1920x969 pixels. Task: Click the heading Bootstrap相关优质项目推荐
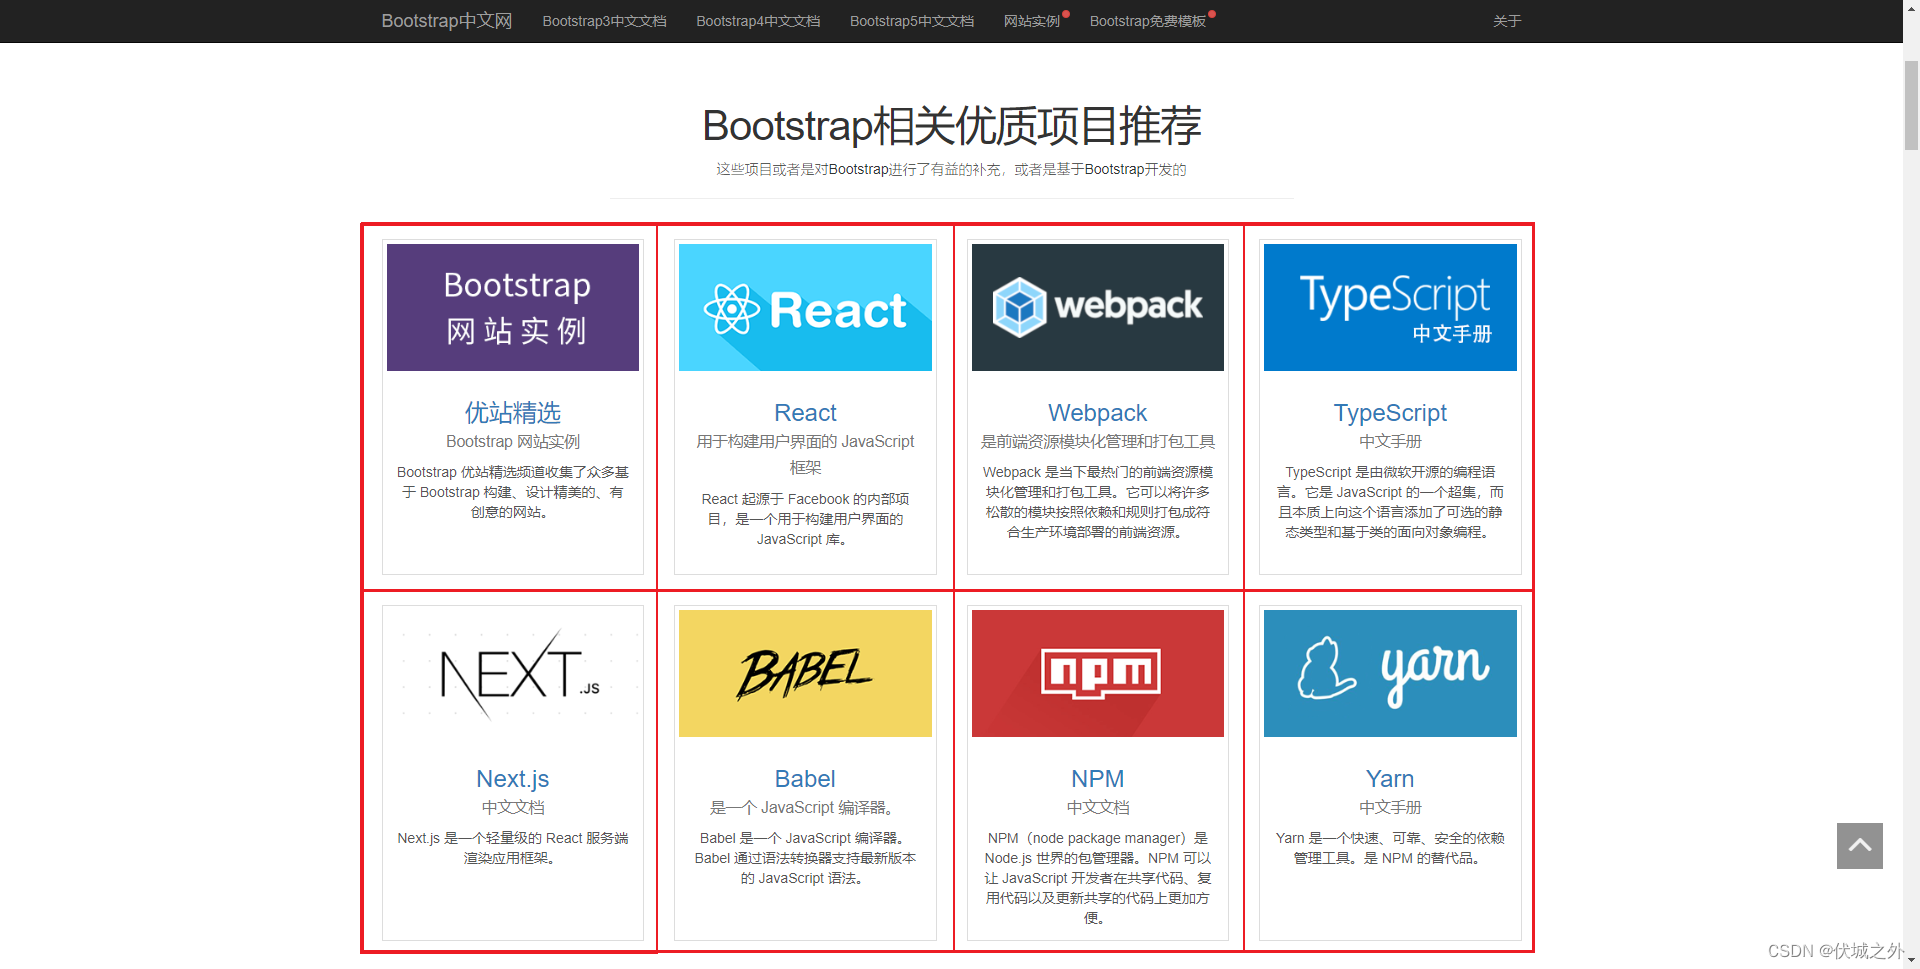click(x=951, y=126)
